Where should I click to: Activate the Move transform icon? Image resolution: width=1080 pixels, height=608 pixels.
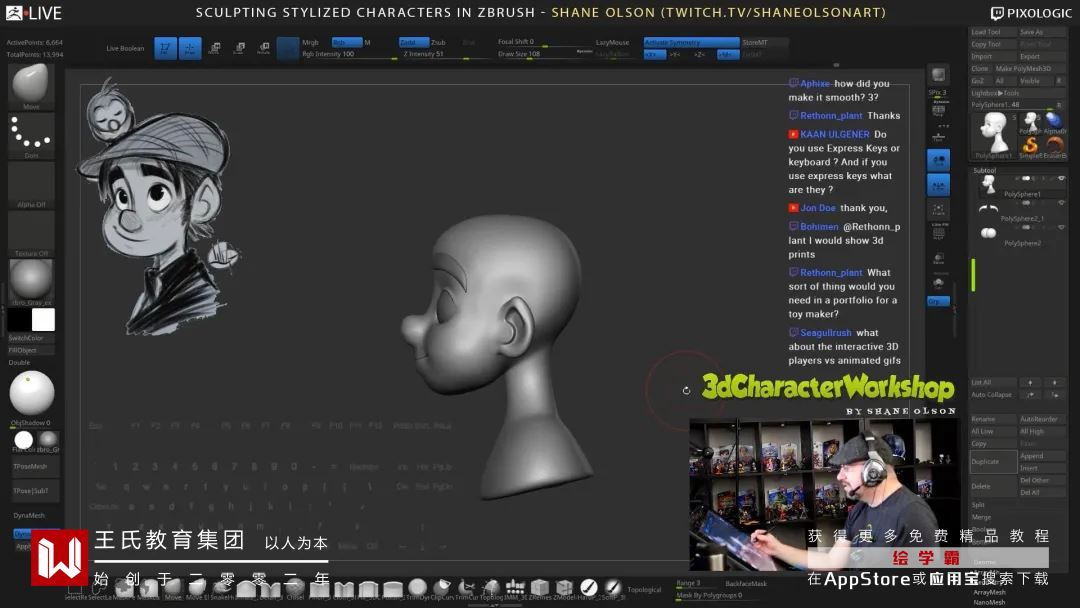(215, 48)
